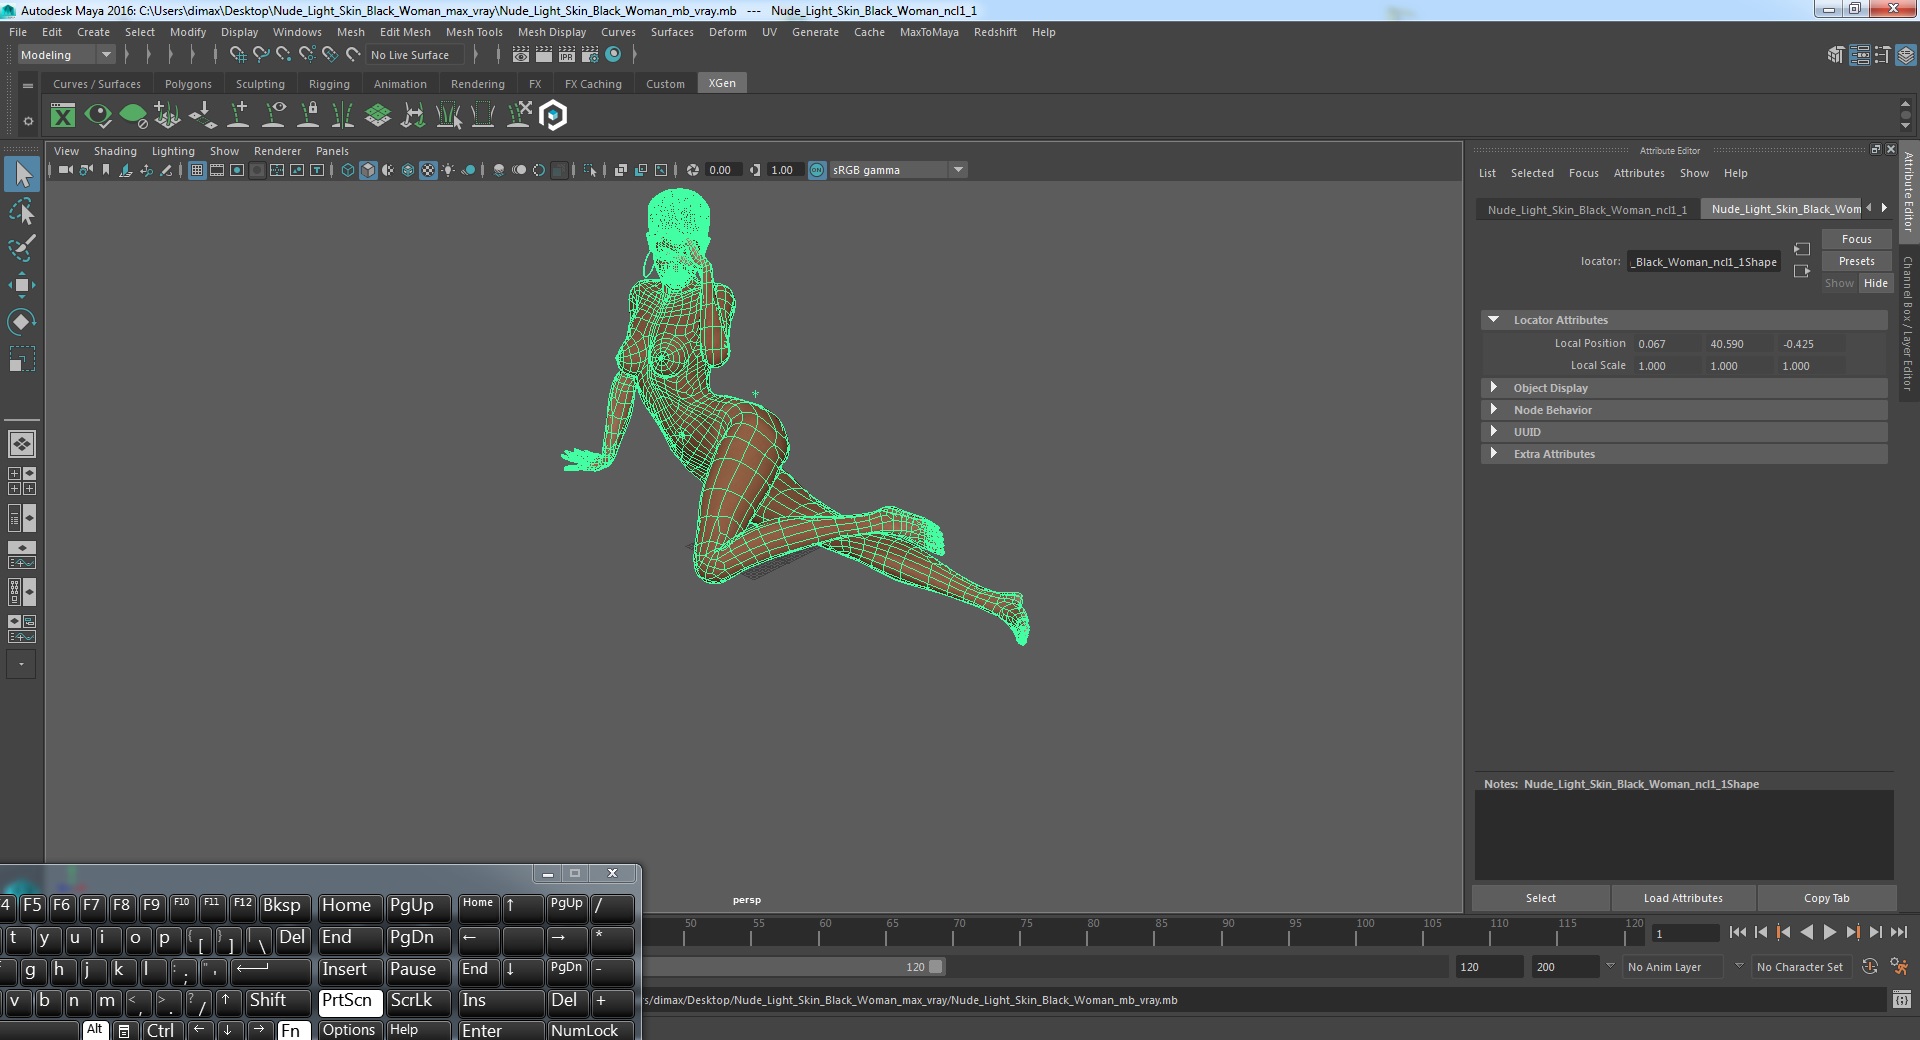Image resolution: width=1920 pixels, height=1040 pixels.
Task: Click the range slider end handle
Action: 935,967
